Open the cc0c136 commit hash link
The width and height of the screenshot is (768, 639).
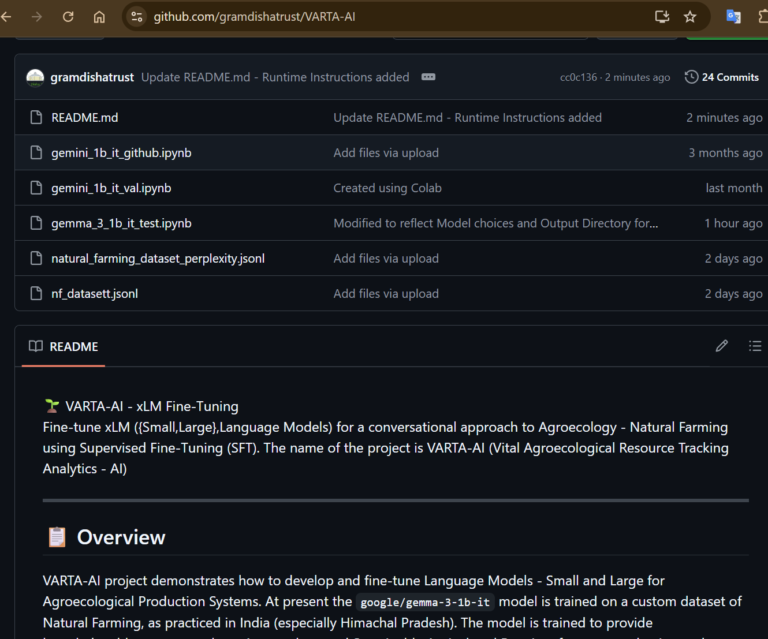coord(579,77)
